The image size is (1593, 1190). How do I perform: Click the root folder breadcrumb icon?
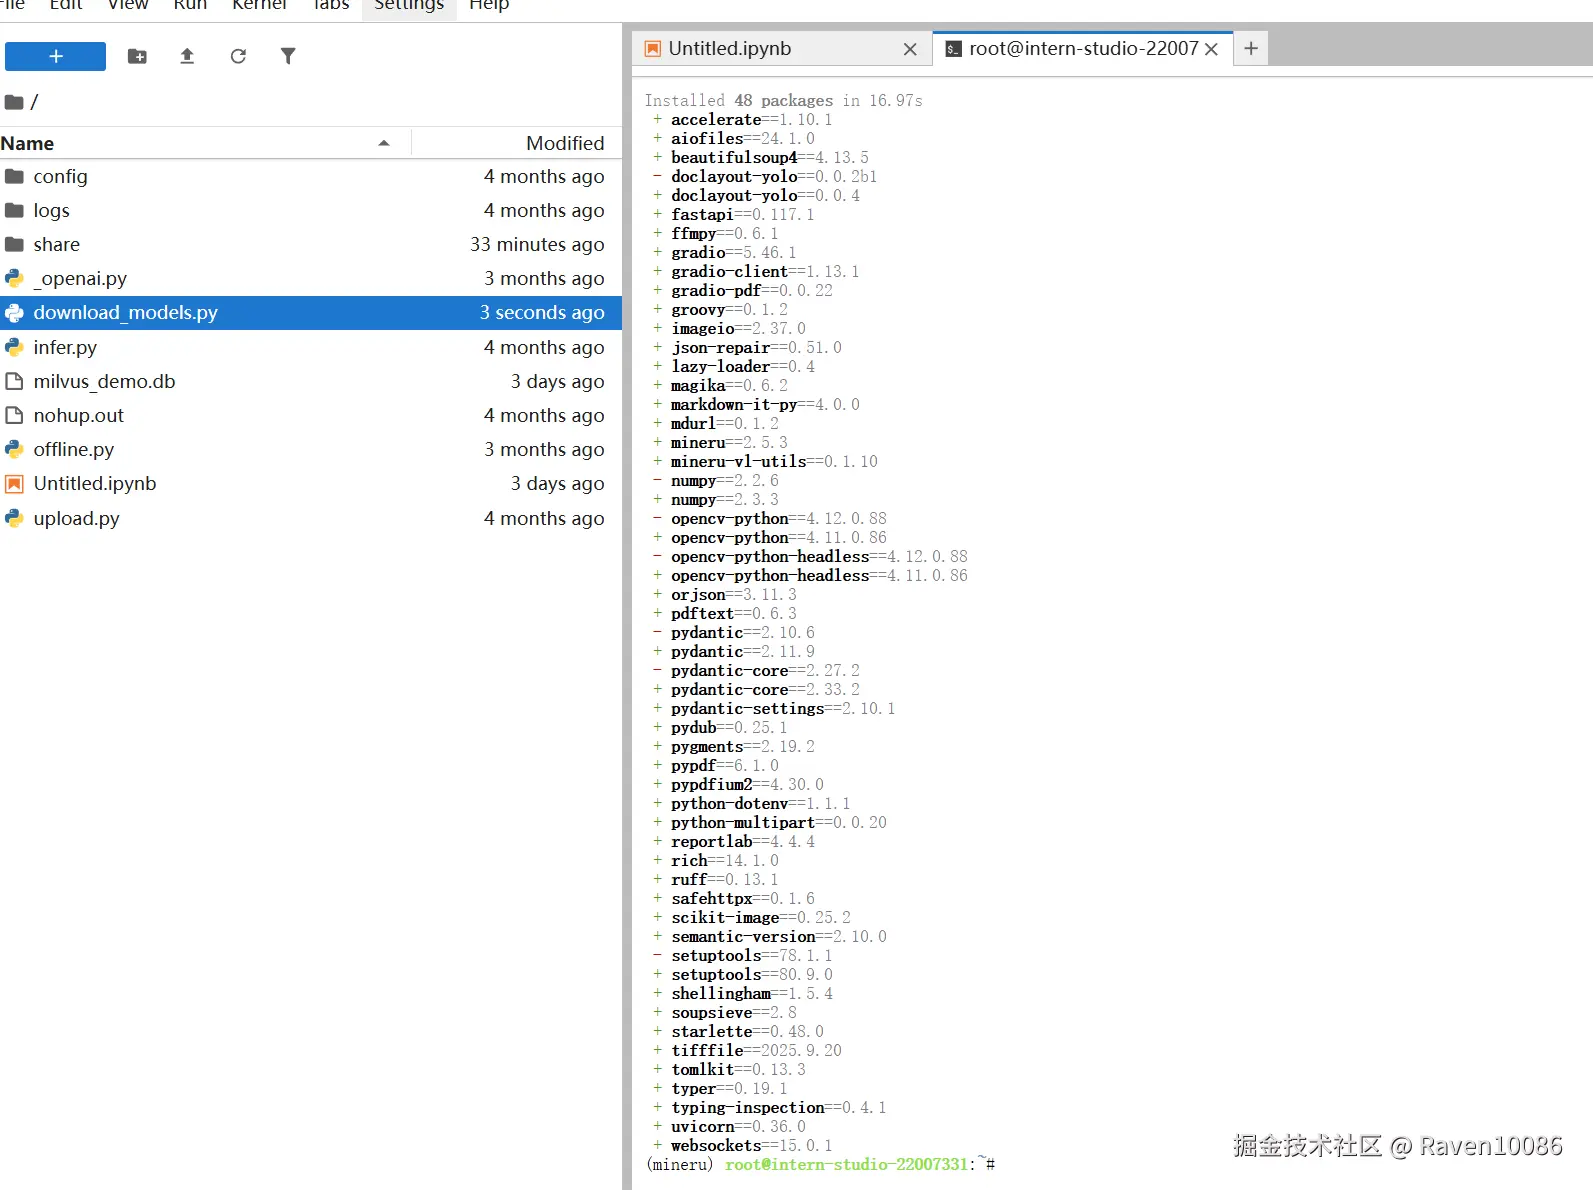click(x=14, y=102)
